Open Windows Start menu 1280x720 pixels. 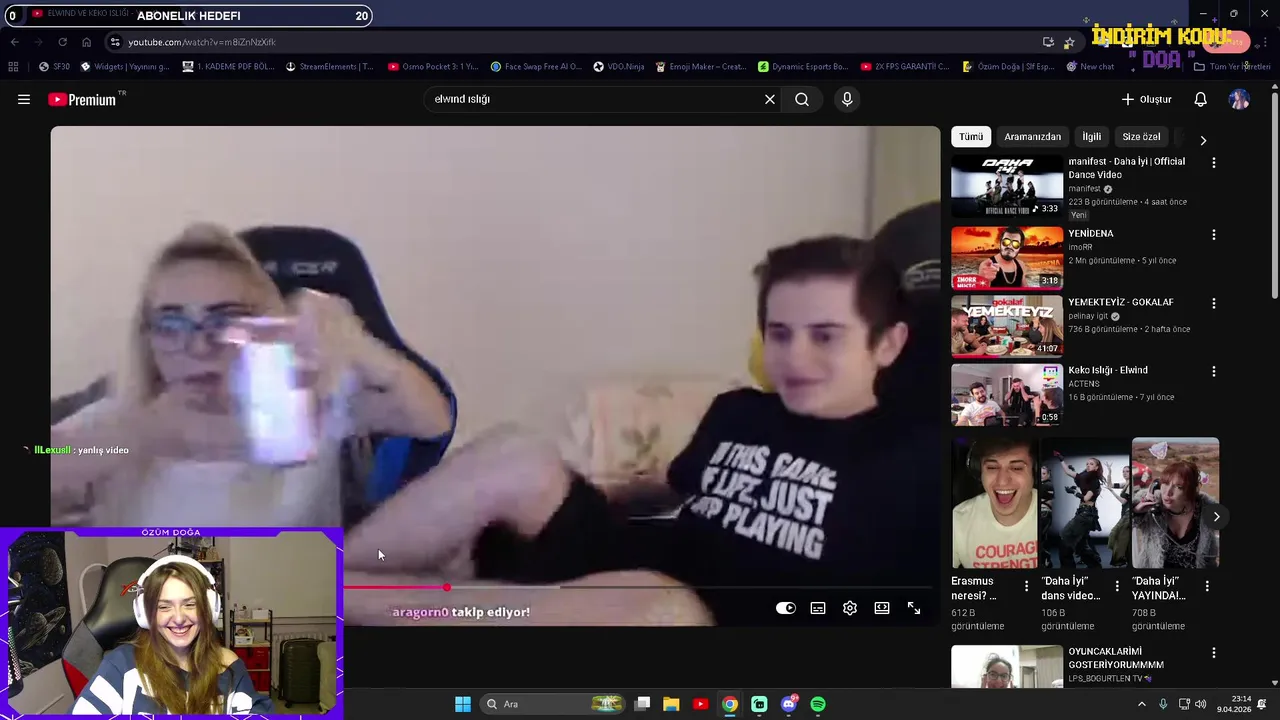tap(463, 704)
